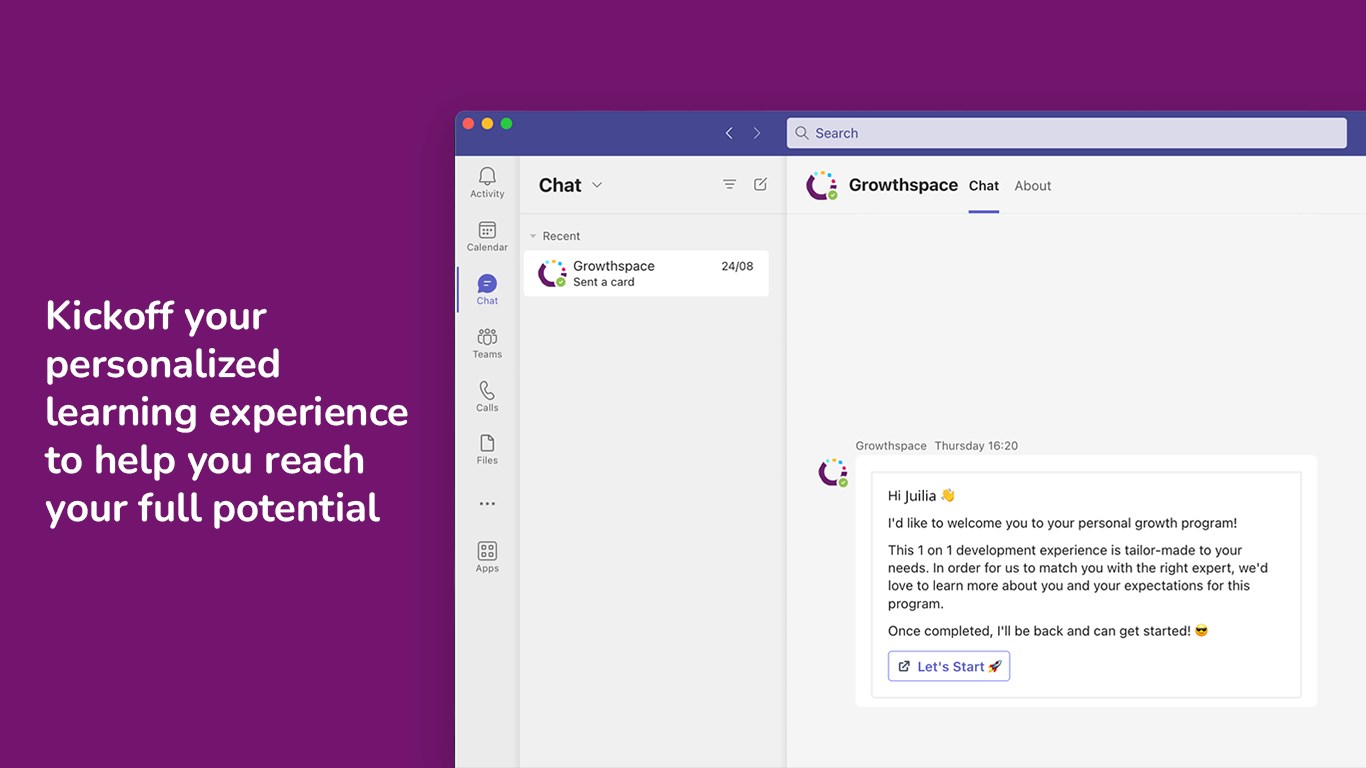
Task: Click the 'Thursday 16:20' timestamp
Action: (976, 446)
